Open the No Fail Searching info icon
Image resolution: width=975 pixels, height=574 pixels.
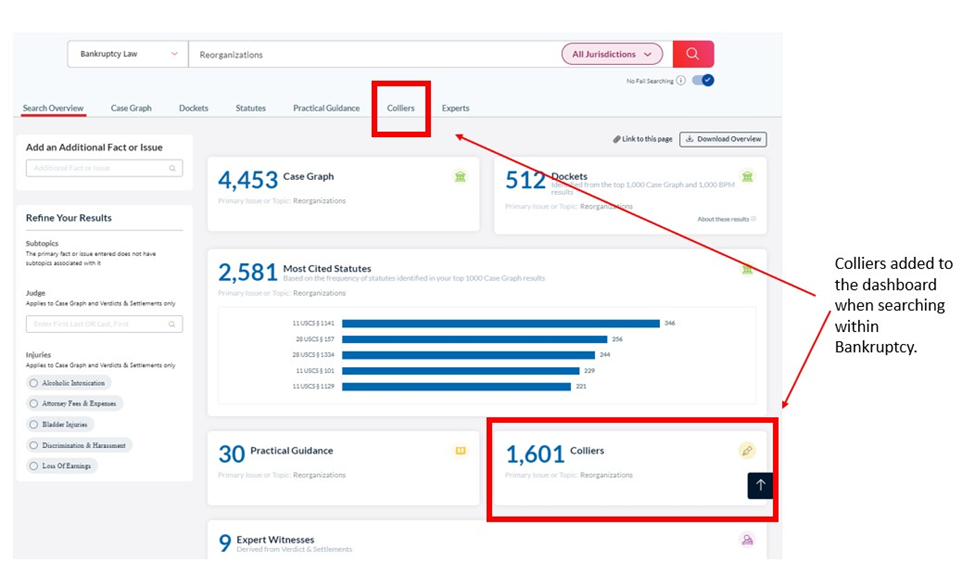681,81
